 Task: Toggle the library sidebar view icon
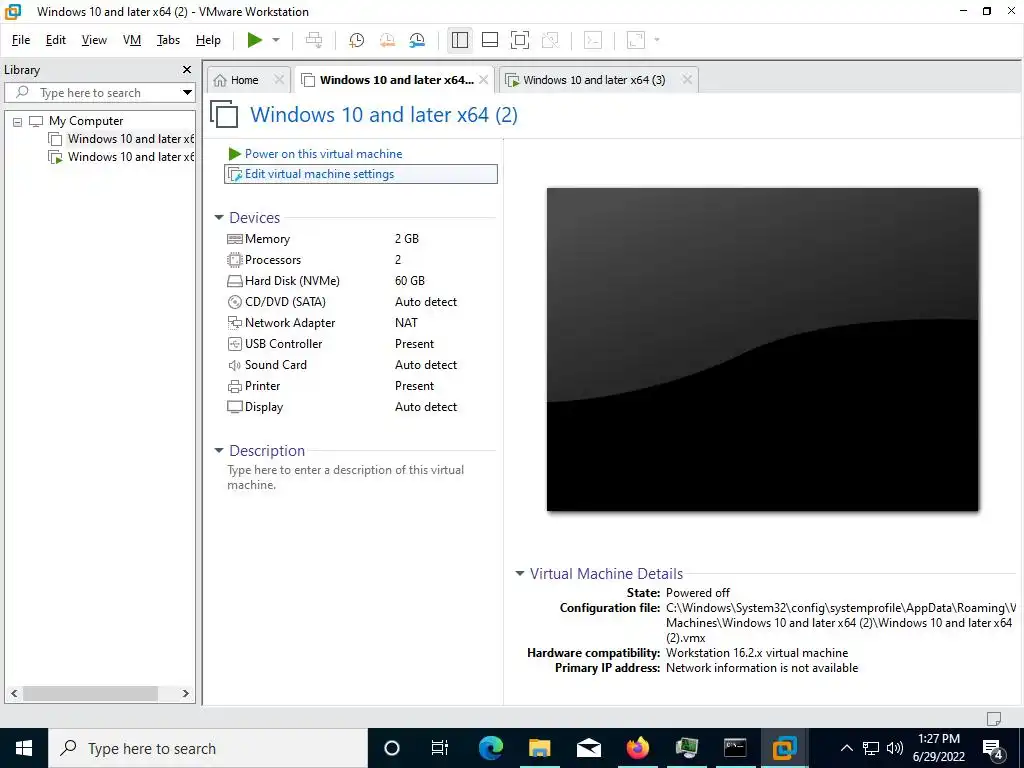(x=460, y=40)
